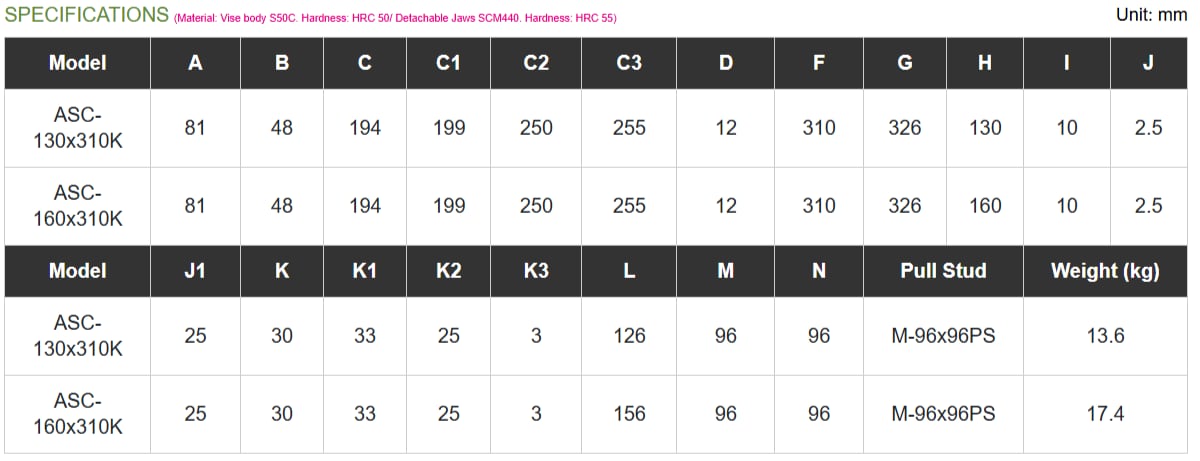Click the SPECIFICATIONS heading
This screenshot has height=461, width=1200.
point(87,15)
